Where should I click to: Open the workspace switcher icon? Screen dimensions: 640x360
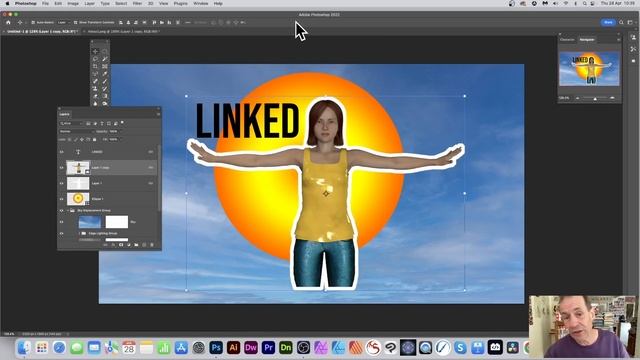coord(631,22)
